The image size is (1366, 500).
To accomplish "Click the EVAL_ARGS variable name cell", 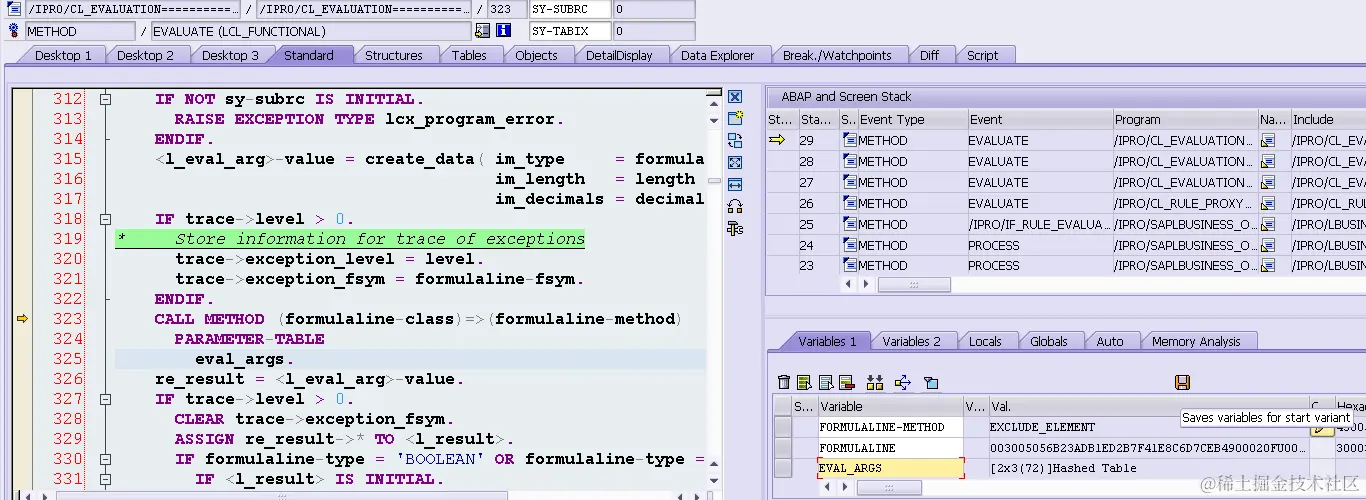I will point(890,468).
